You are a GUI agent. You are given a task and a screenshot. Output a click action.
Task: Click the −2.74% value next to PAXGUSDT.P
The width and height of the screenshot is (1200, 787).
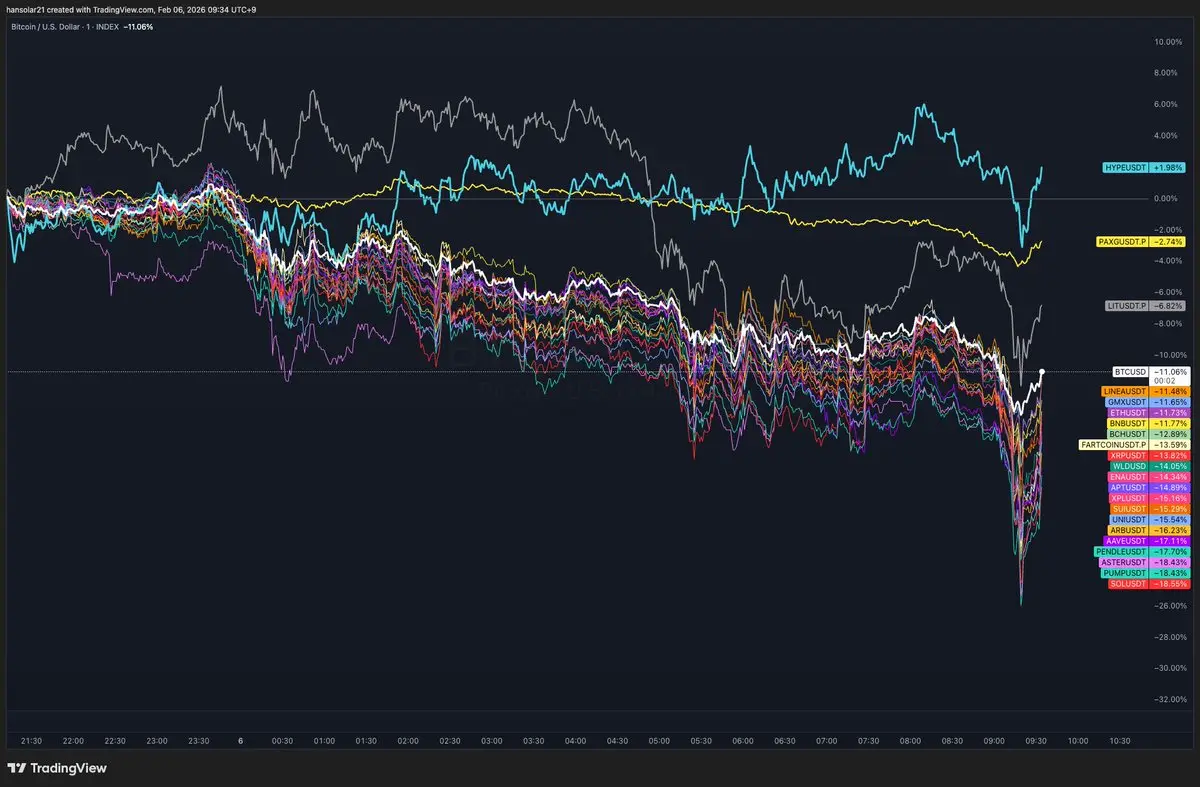[1167, 242]
